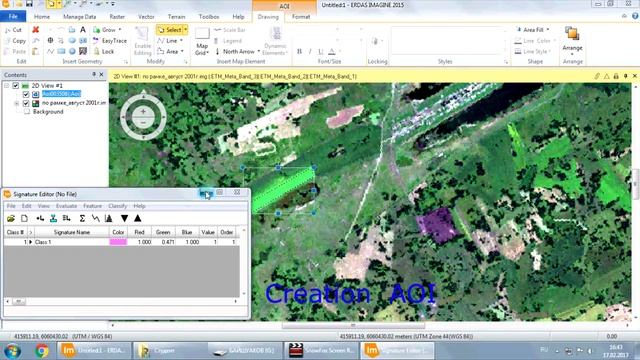
Task: Click the Signature Name column header
Action: coord(71,232)
